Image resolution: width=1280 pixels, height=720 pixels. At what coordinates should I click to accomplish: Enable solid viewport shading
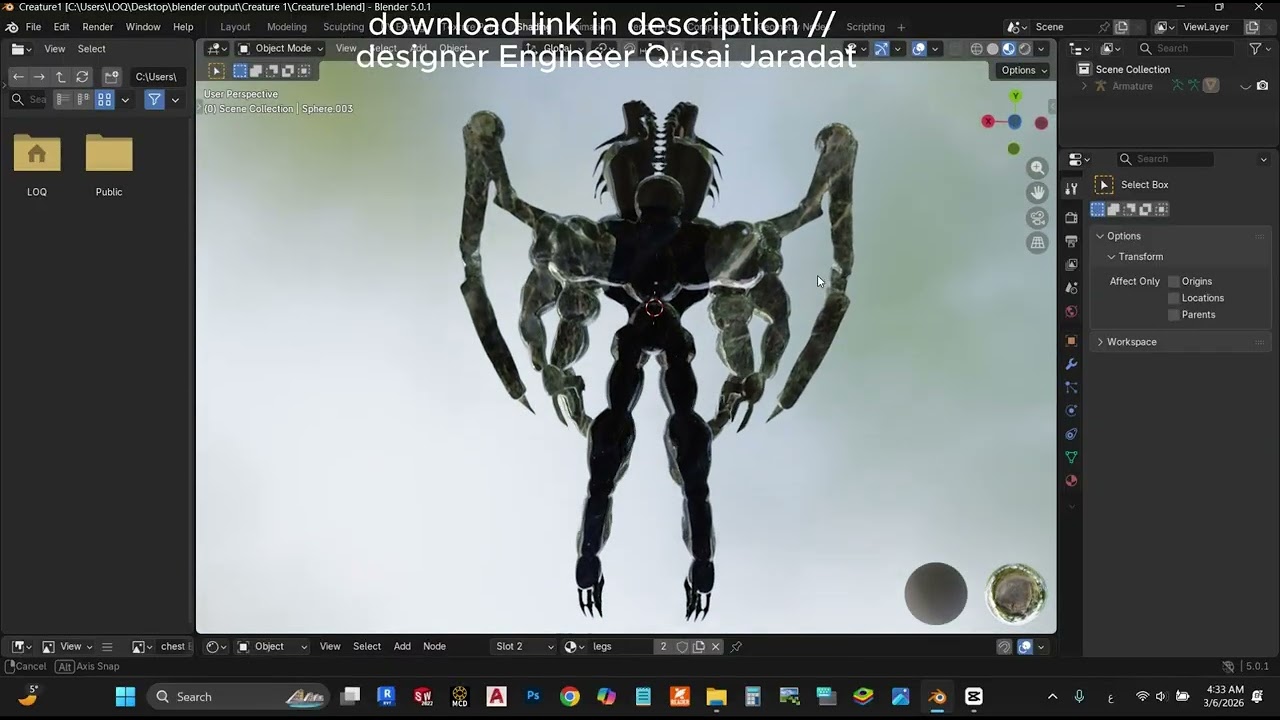click(993, 48)
